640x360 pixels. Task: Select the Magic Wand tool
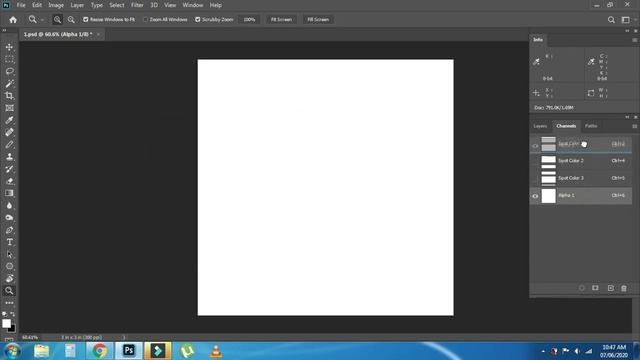pyautogui.click(x=9, y=84)
